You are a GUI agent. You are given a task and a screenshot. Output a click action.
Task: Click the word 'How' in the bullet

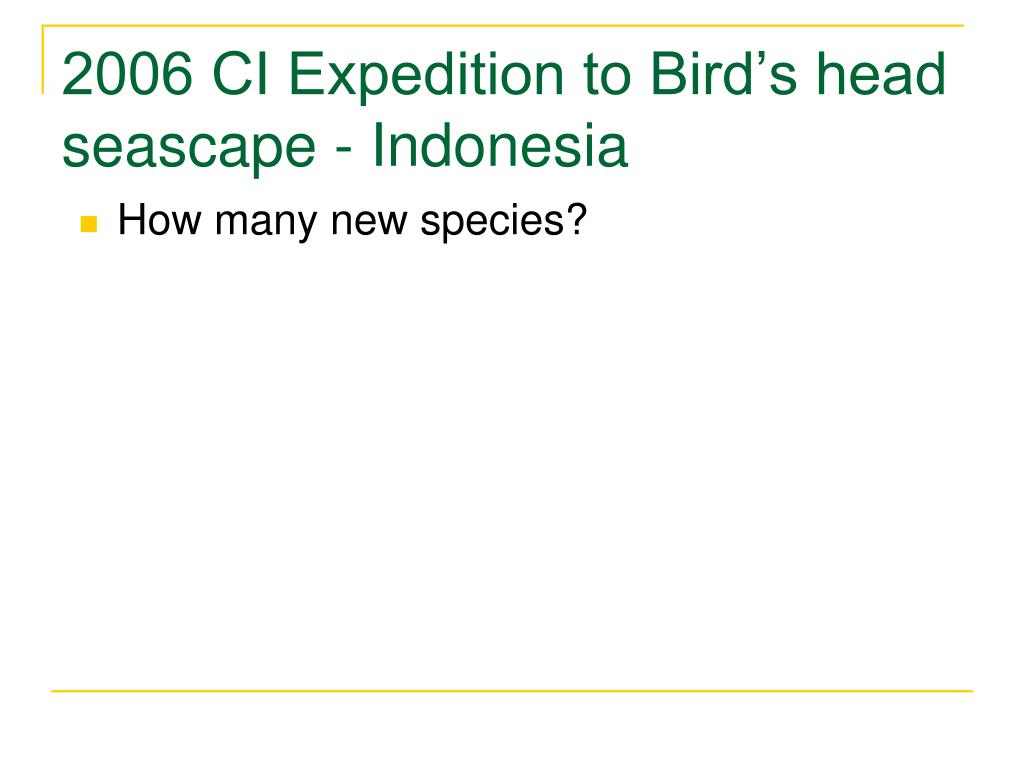pos(159,219)
